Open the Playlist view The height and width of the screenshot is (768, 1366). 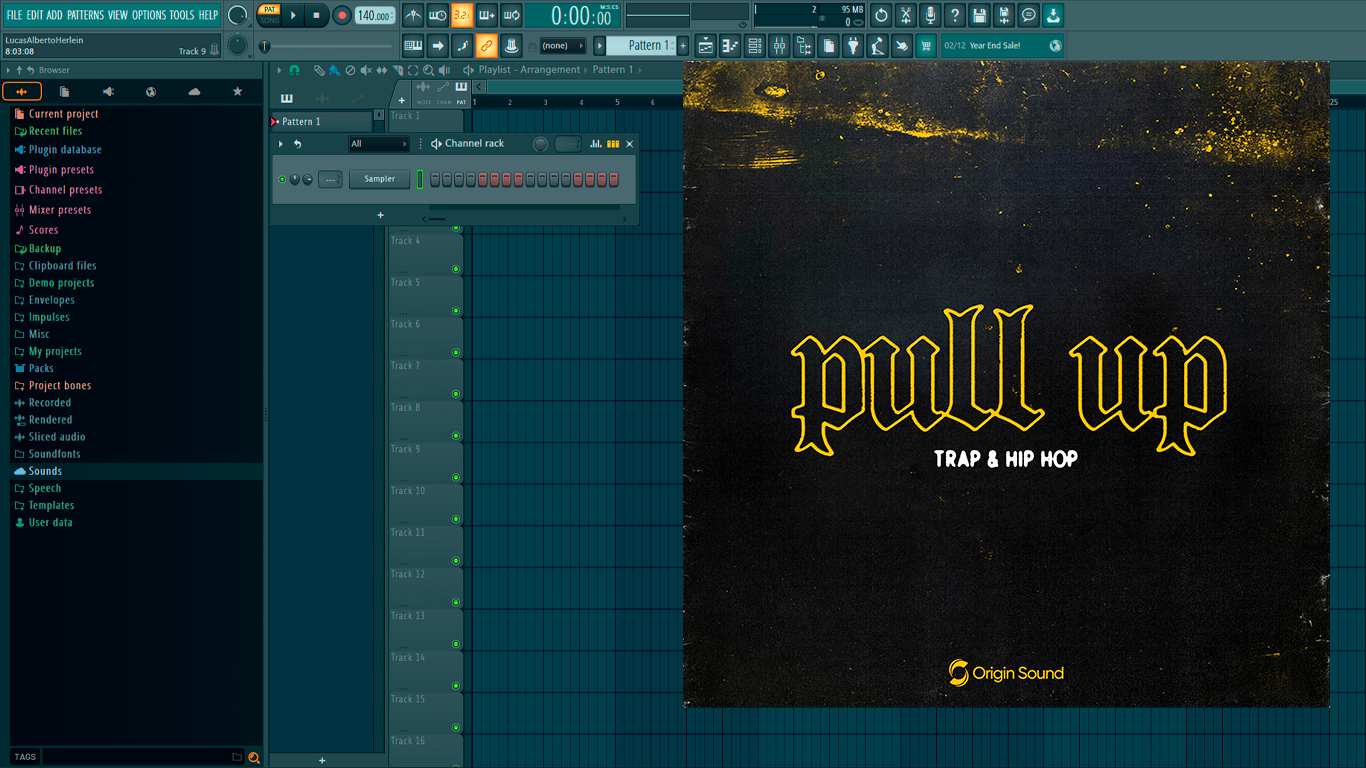point(706,45)
